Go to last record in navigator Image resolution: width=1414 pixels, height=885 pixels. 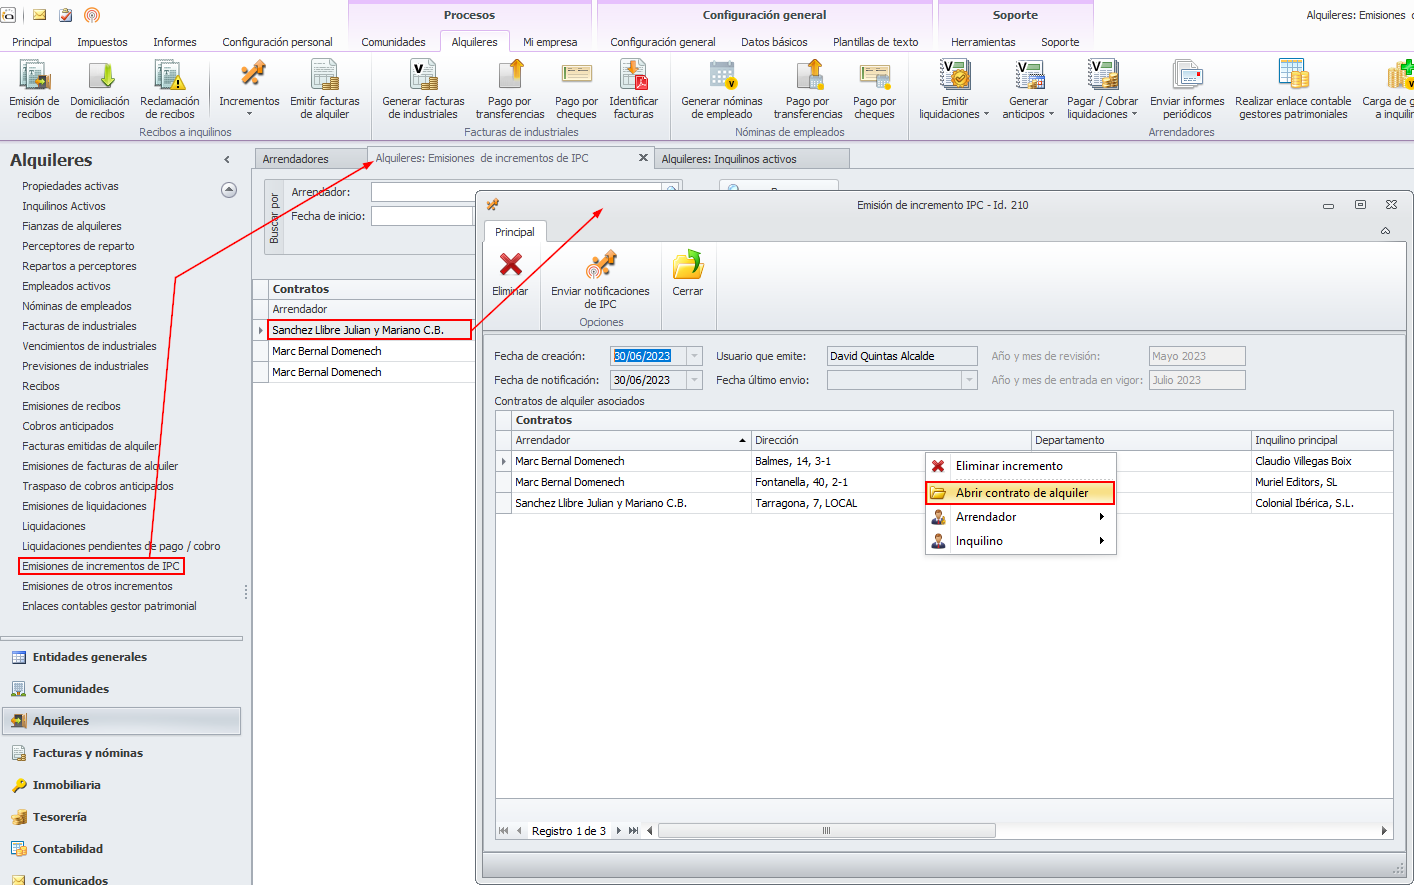(x=633, y=831)
